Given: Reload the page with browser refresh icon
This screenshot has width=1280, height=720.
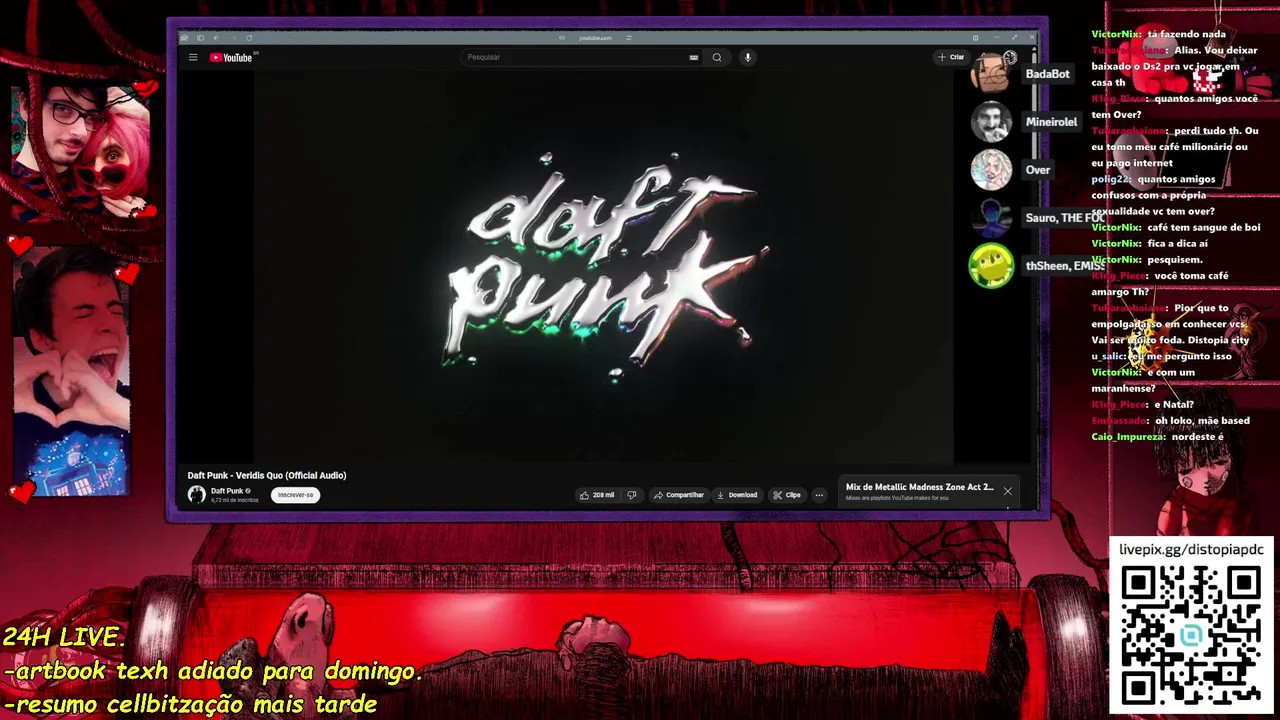Looking at the screenshot, I should click(249, 38).
